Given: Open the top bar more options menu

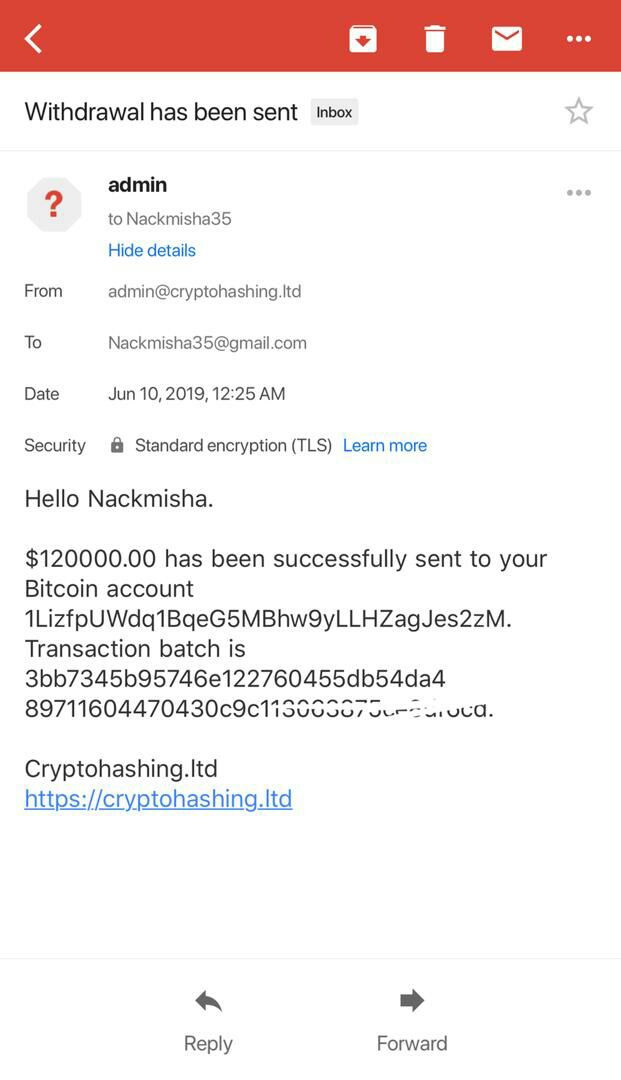Looking at the screenshot, I should click(578, 39).
